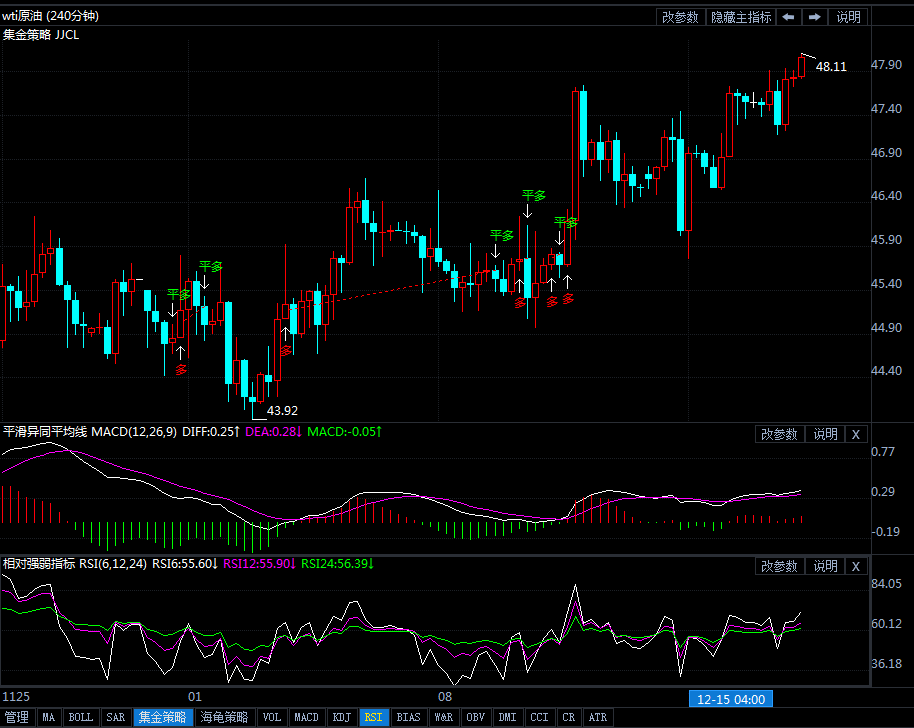Click 改参数 in the main chart header
This screenshot has height=728, width=914.
680,17
